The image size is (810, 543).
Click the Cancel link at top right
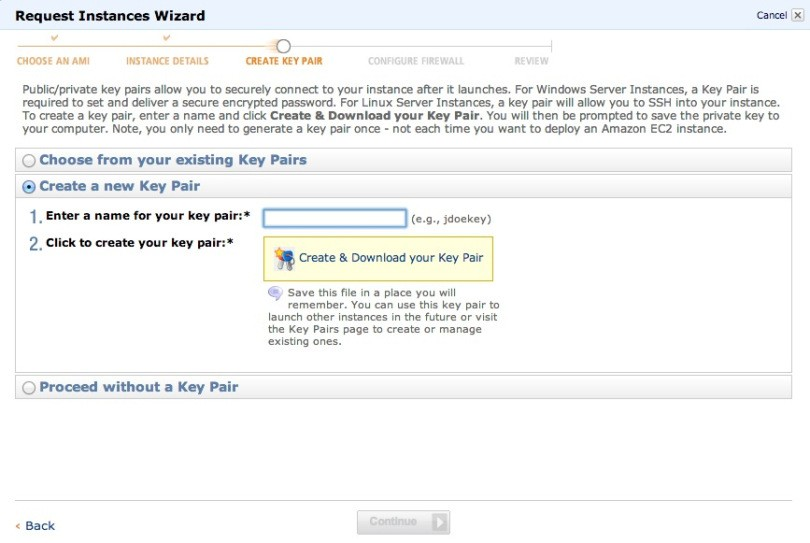pyautogui.click(x=771, y=15)
